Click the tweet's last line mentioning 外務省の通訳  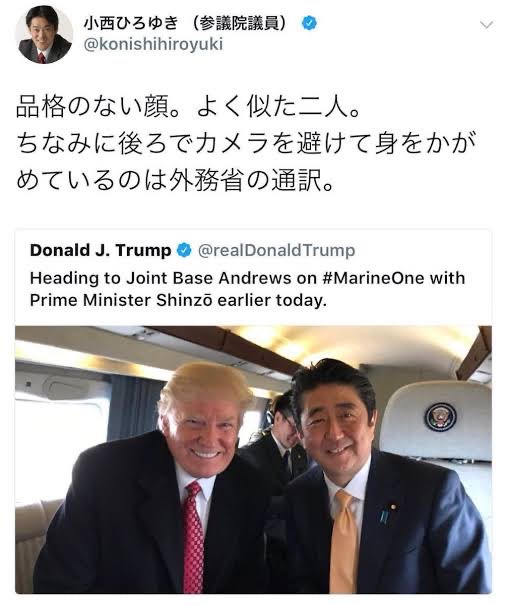click(175, 180)
